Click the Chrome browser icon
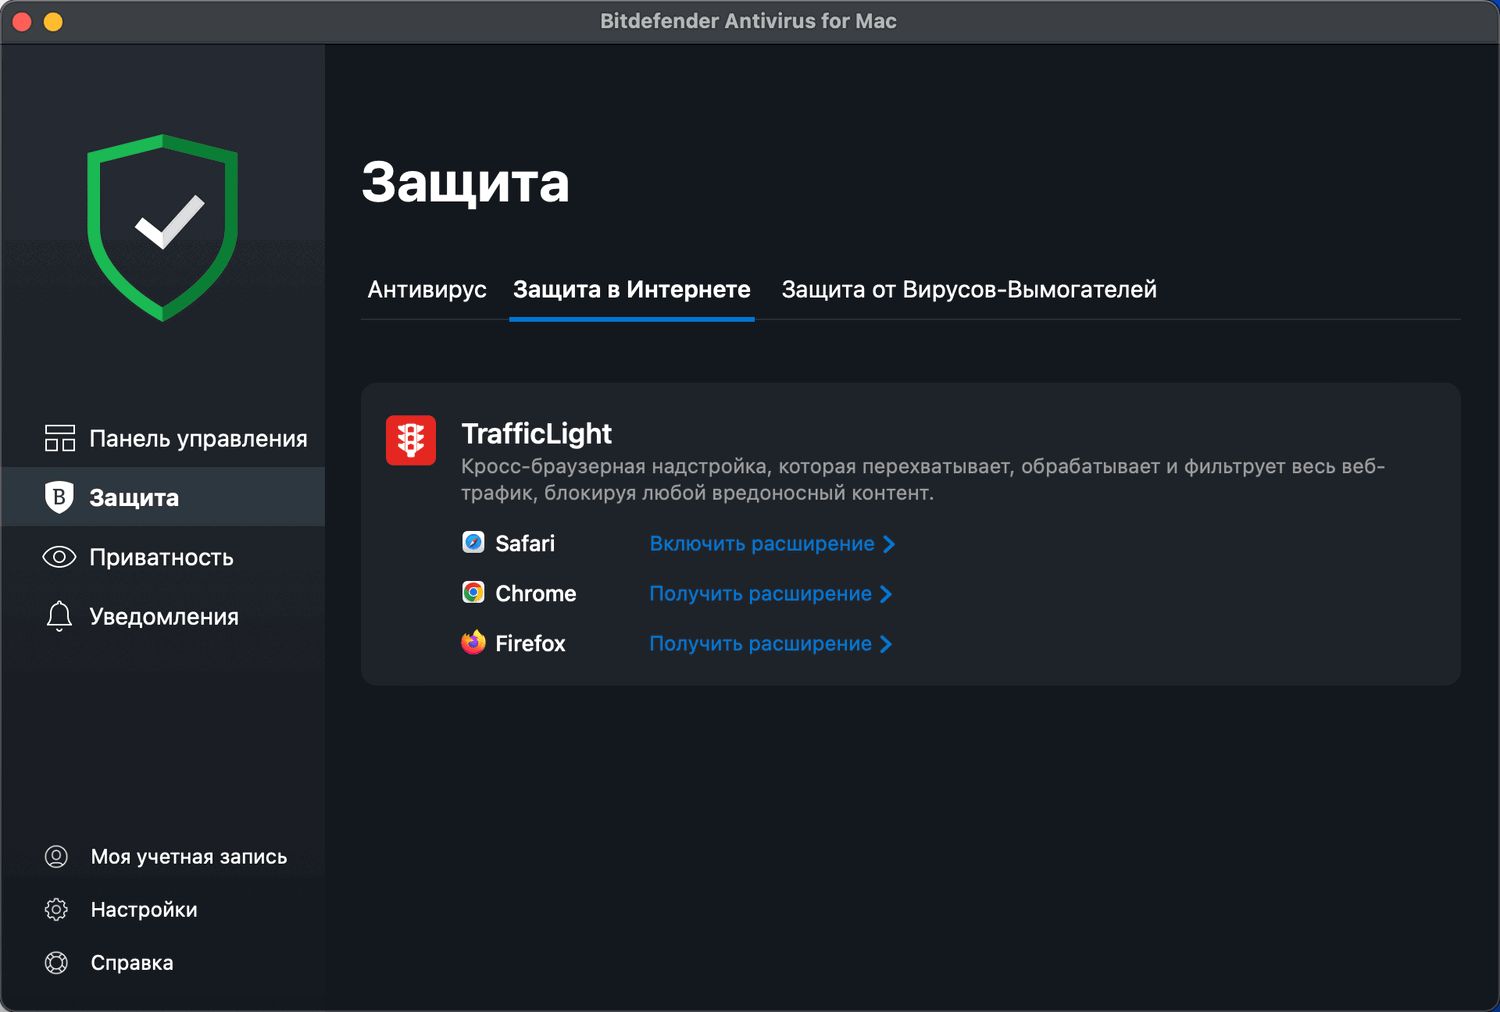The height and width of the screenshot is (1012, 1500). tap(473, 592)
